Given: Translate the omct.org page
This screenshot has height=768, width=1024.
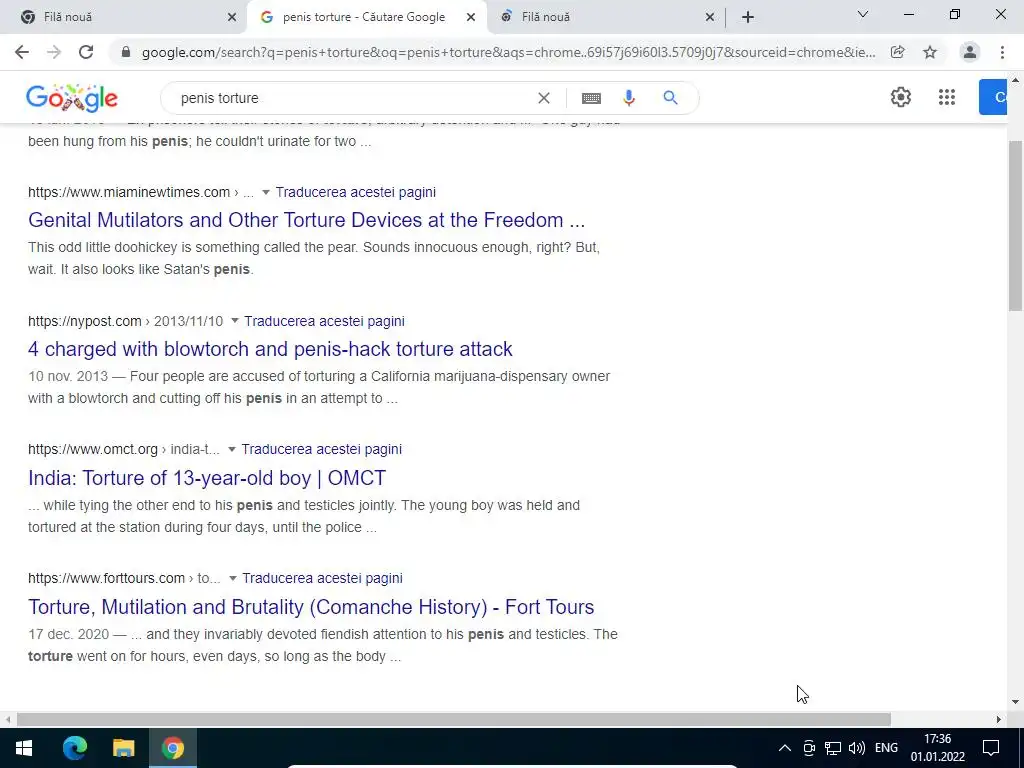Looking at the screenshot, I should click(x=321, y=449).
